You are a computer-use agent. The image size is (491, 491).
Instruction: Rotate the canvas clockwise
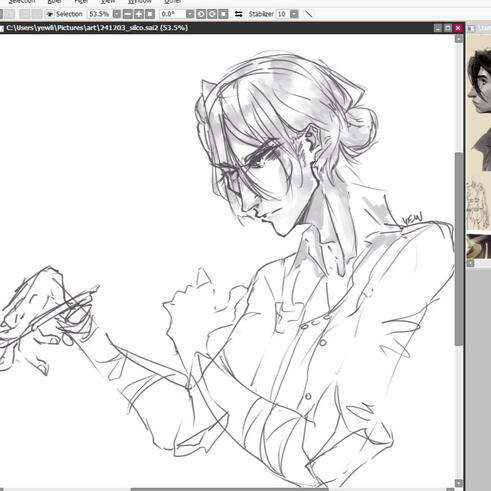(x=212, y=14)
